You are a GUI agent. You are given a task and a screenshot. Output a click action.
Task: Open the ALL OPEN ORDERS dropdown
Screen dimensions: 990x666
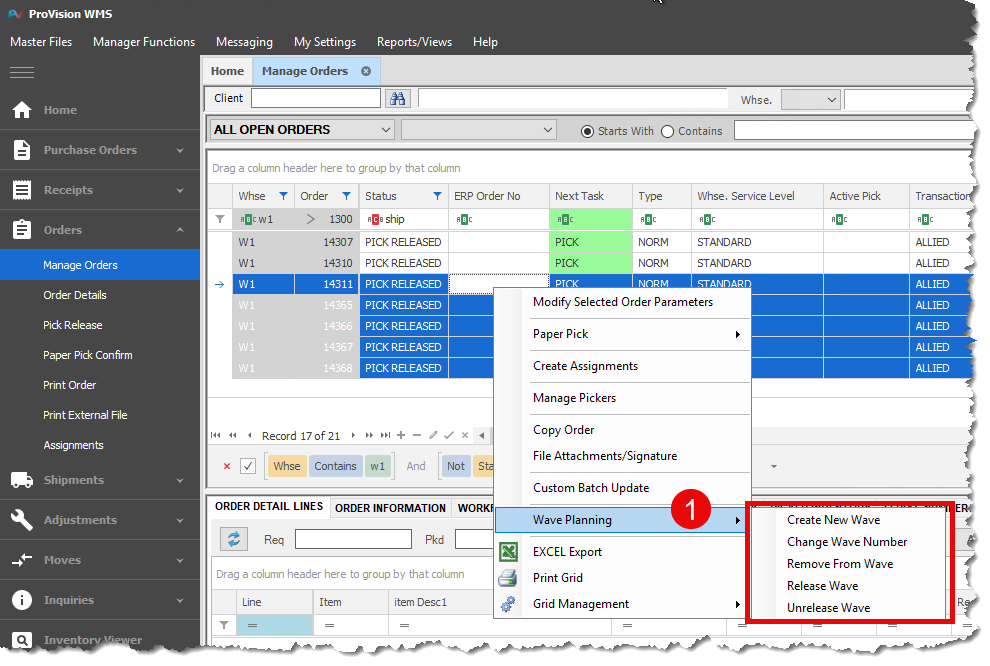(386, 130)
